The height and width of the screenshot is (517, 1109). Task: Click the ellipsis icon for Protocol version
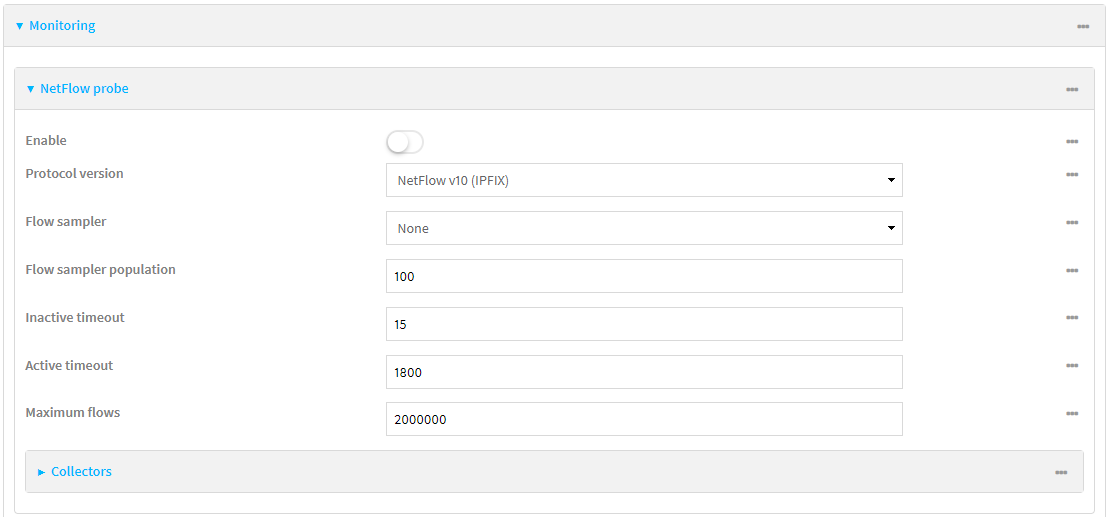pos(1071,174)
